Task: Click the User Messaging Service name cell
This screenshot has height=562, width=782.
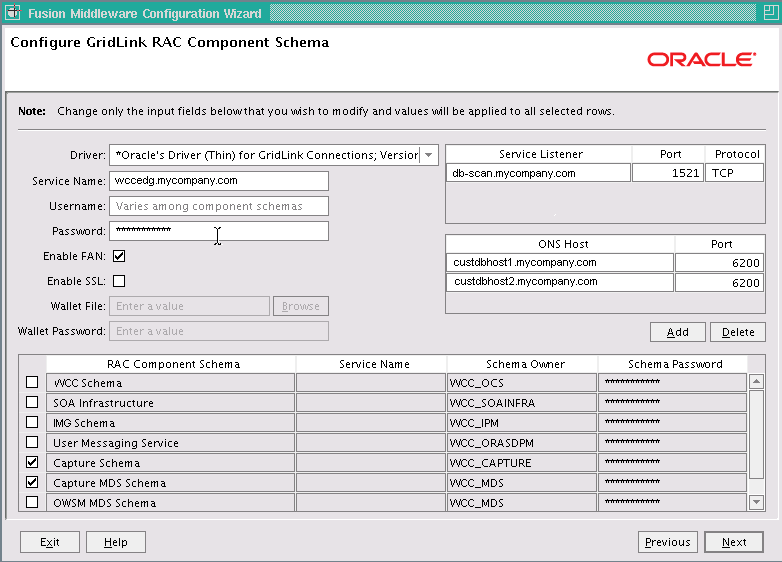Action: pos(171,443)
